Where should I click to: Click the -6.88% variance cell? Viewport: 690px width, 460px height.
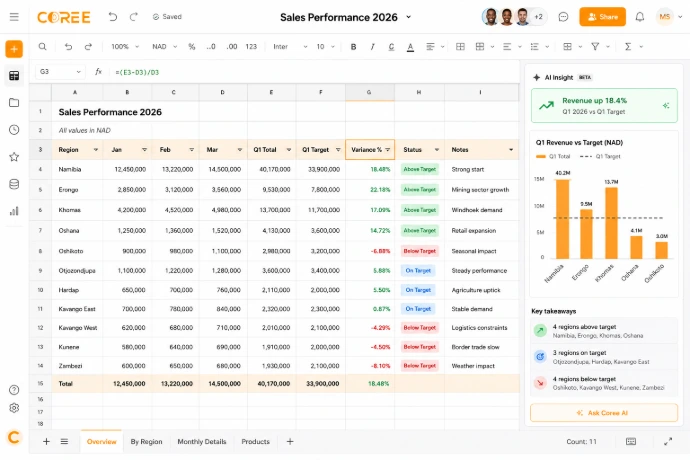370,251
